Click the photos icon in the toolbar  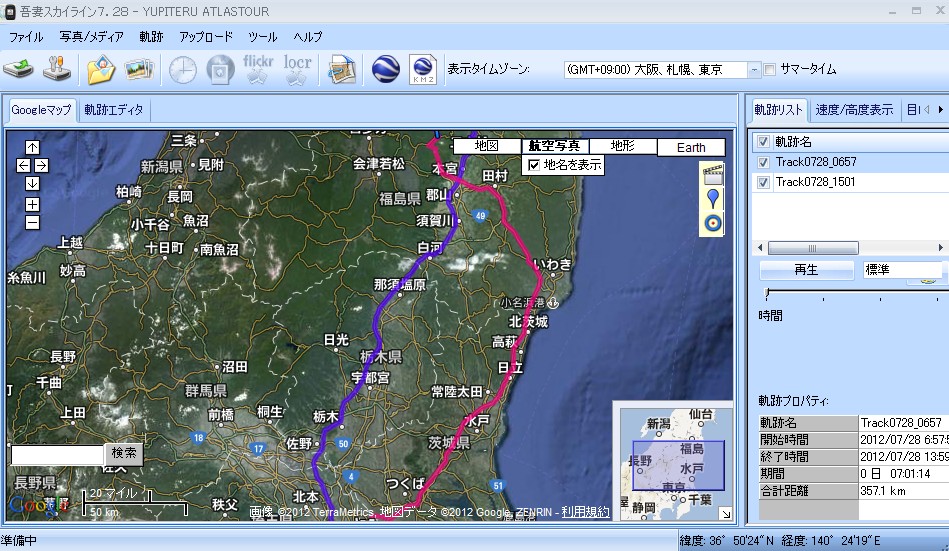138,69
